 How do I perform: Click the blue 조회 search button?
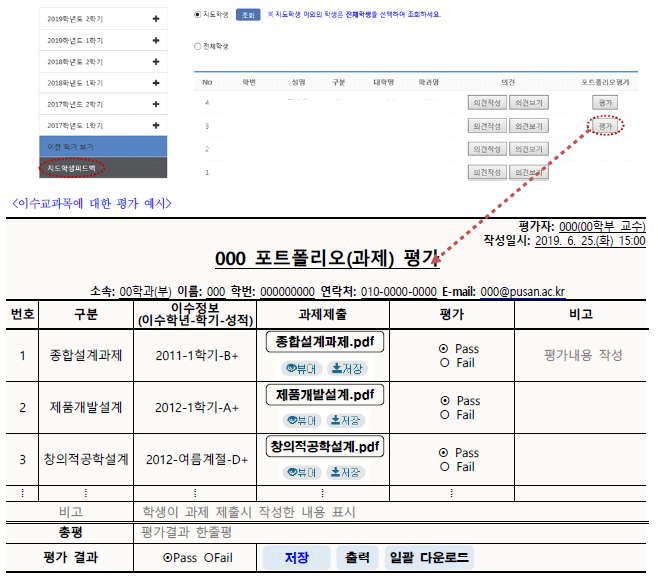coord(249,15)
